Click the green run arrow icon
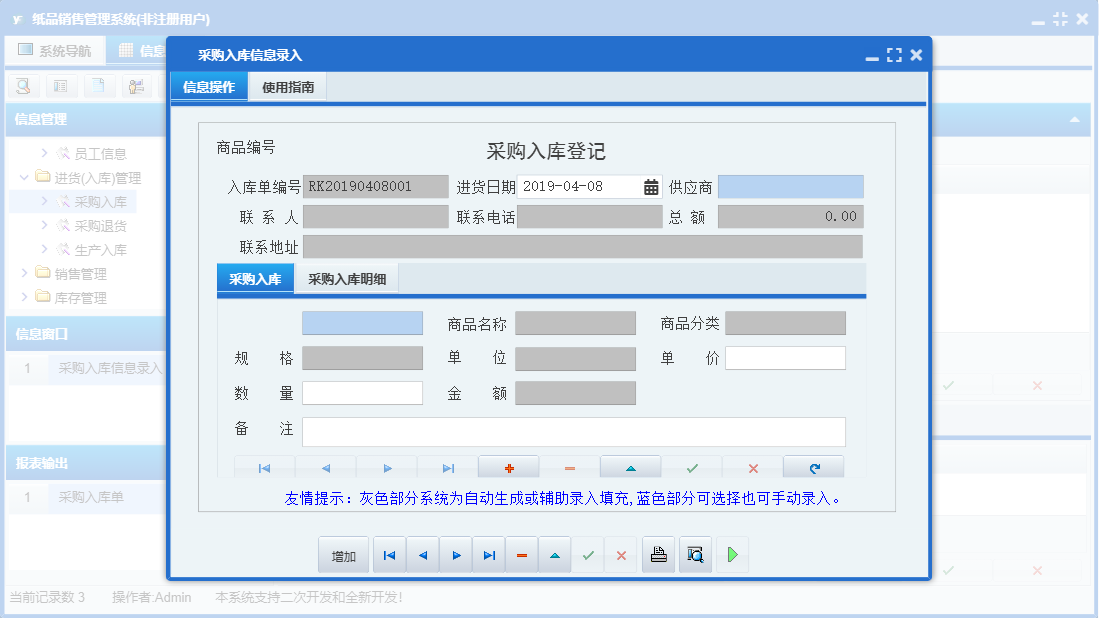This screenshot has width=1099, height=618. 731,555
